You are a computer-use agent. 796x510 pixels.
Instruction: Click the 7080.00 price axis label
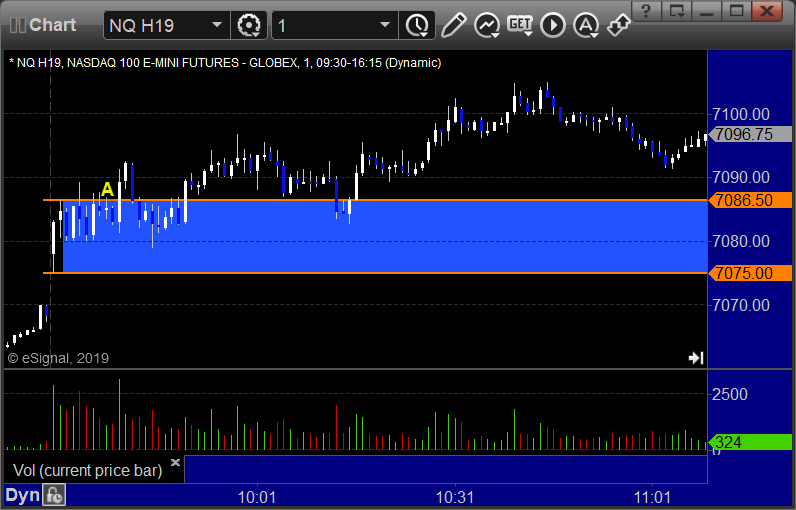pyautogui.click(x=741, y=241)
